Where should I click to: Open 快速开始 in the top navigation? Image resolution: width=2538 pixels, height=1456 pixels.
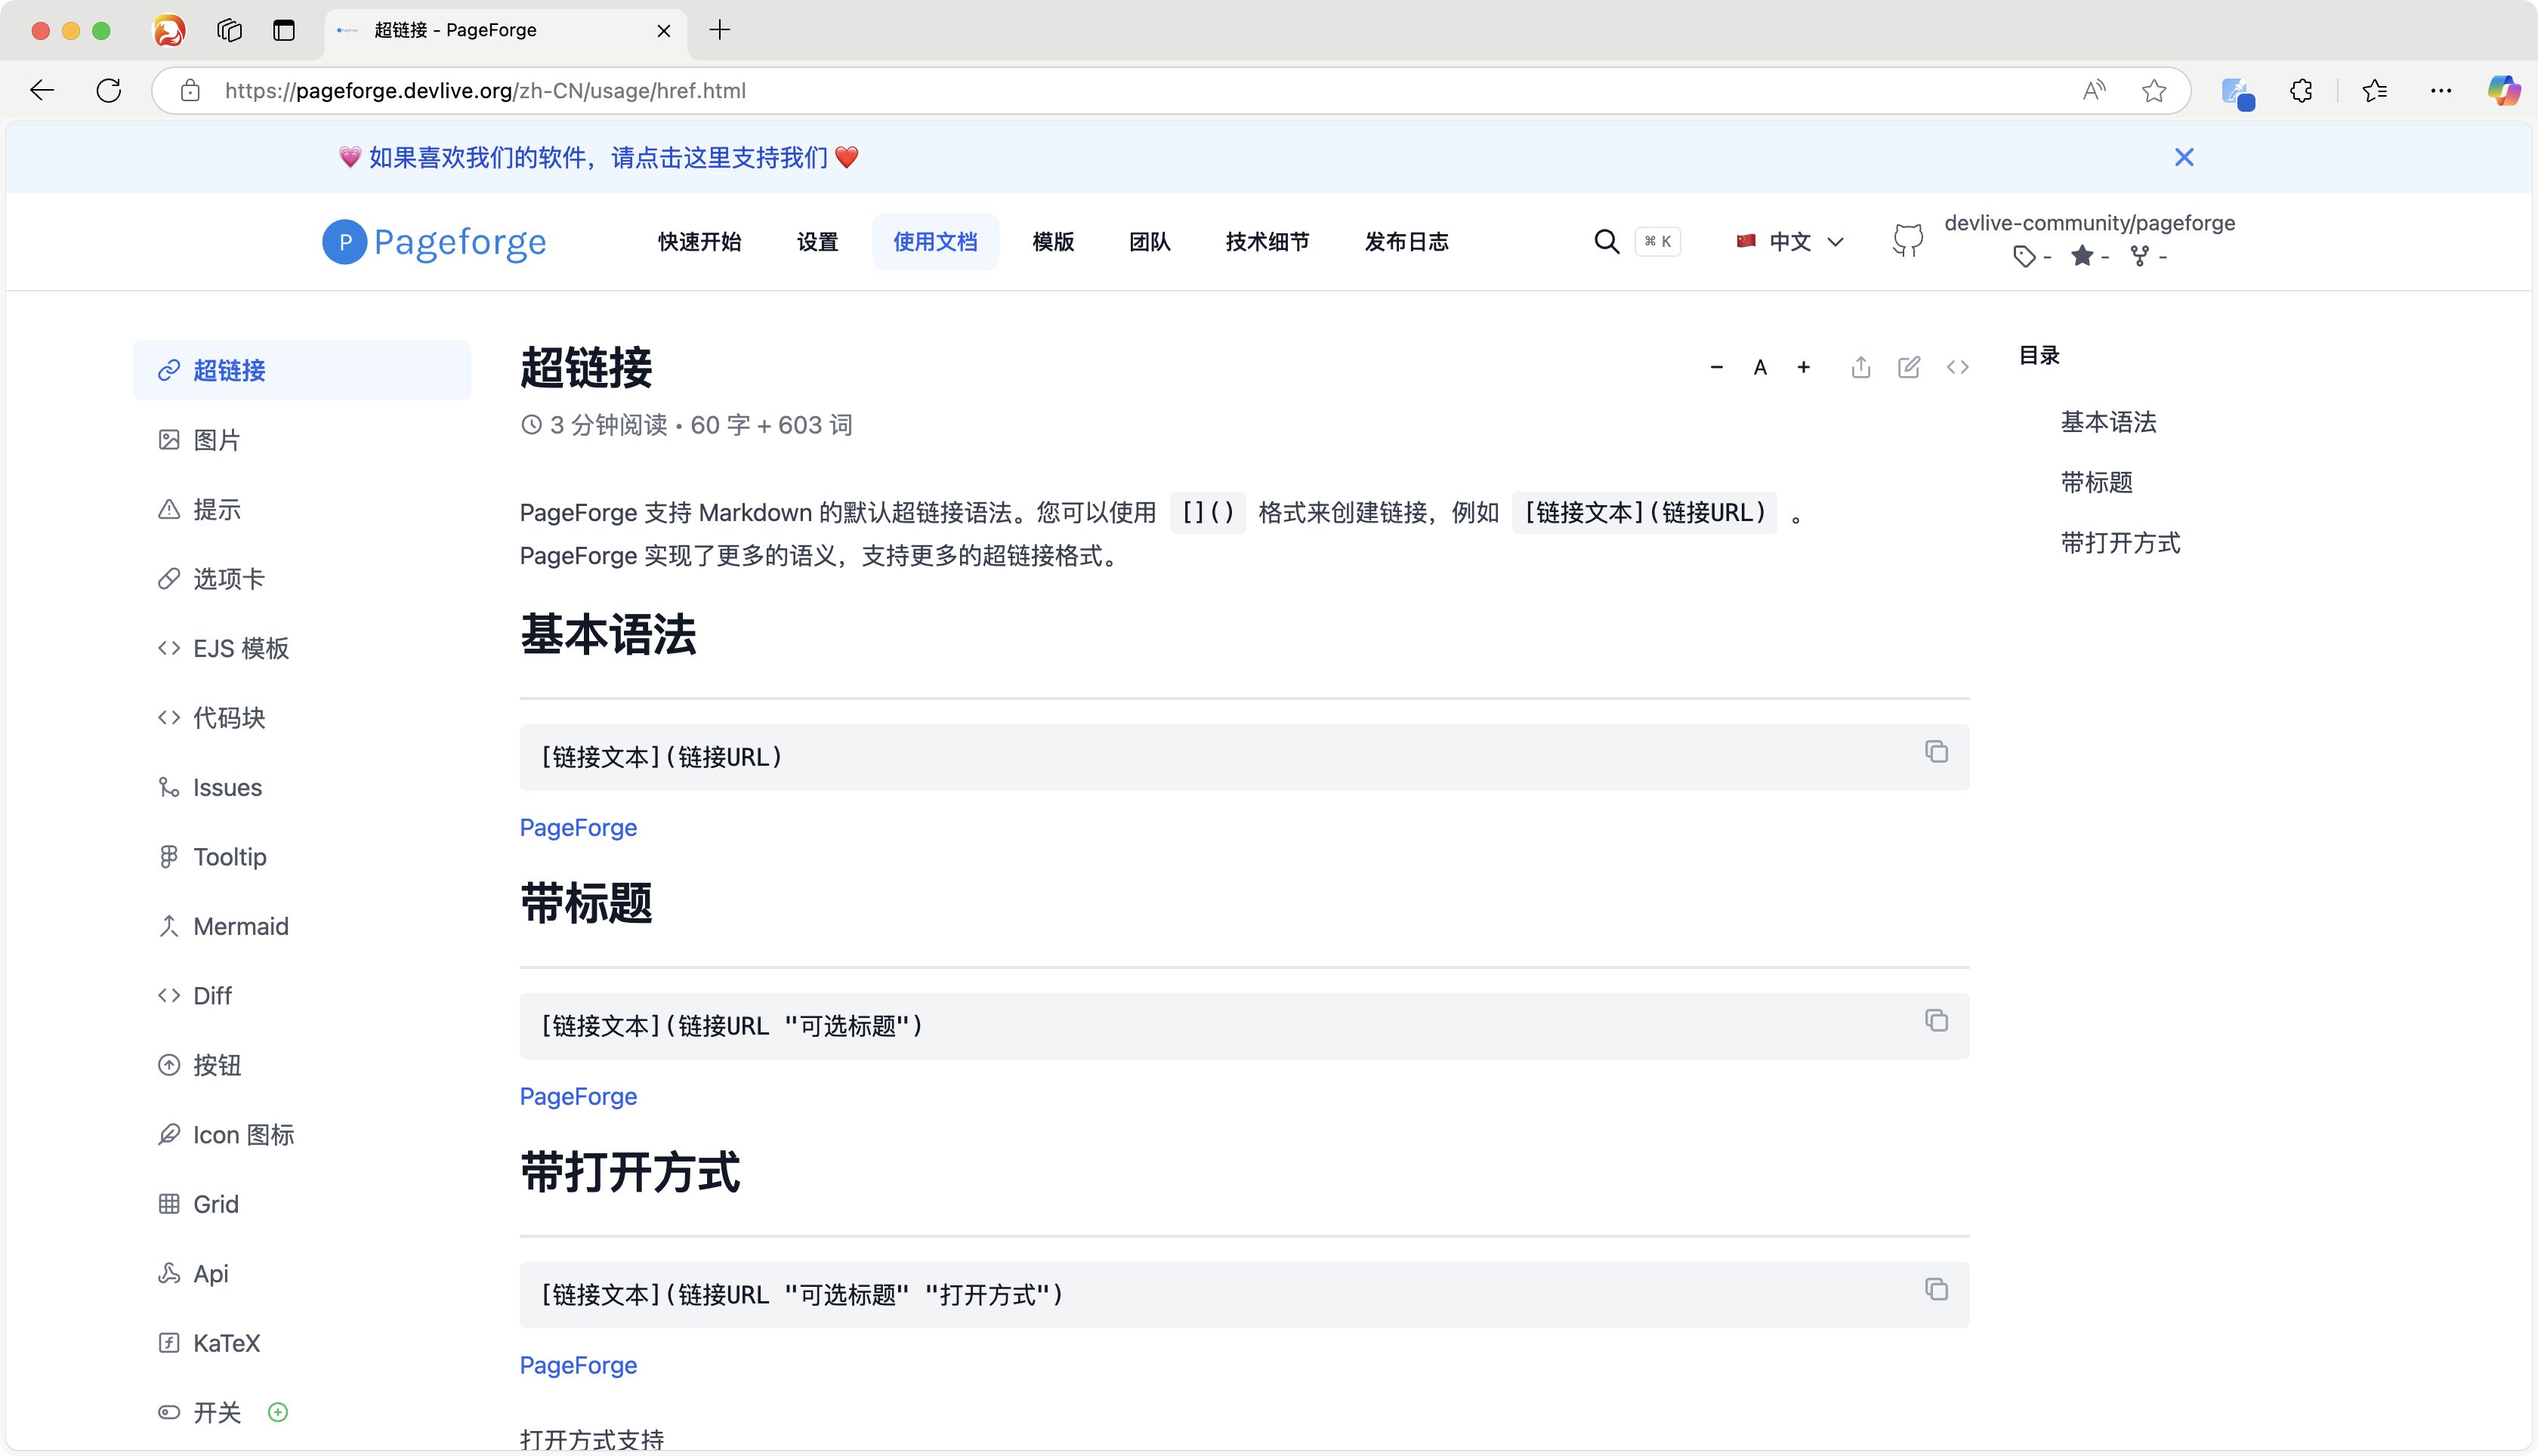point(699,242)
